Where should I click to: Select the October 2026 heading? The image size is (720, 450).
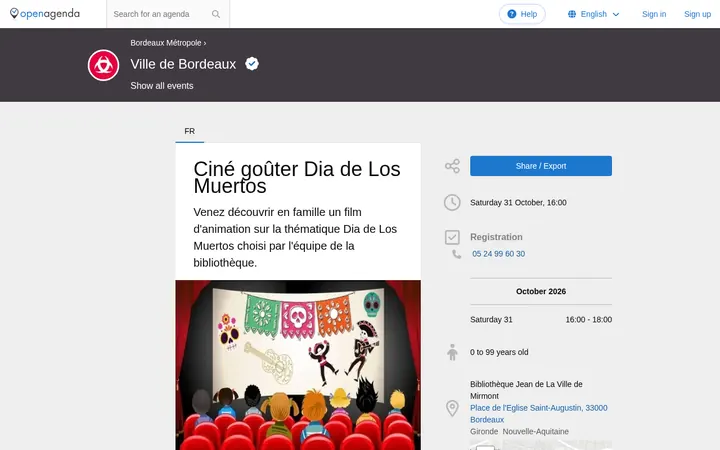pos(541,292)
